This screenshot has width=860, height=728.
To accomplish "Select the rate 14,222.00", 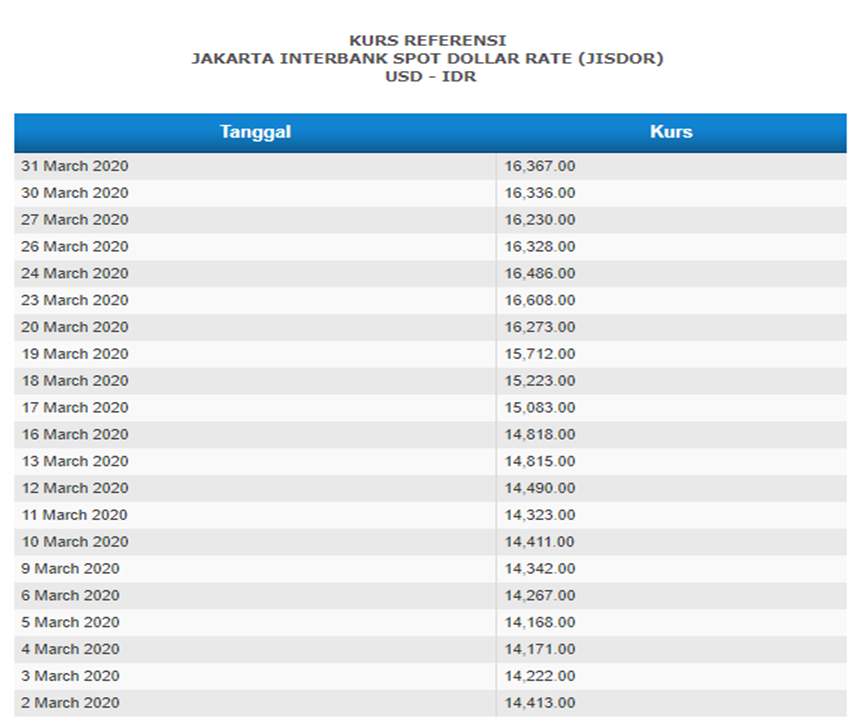I will 540,677.
